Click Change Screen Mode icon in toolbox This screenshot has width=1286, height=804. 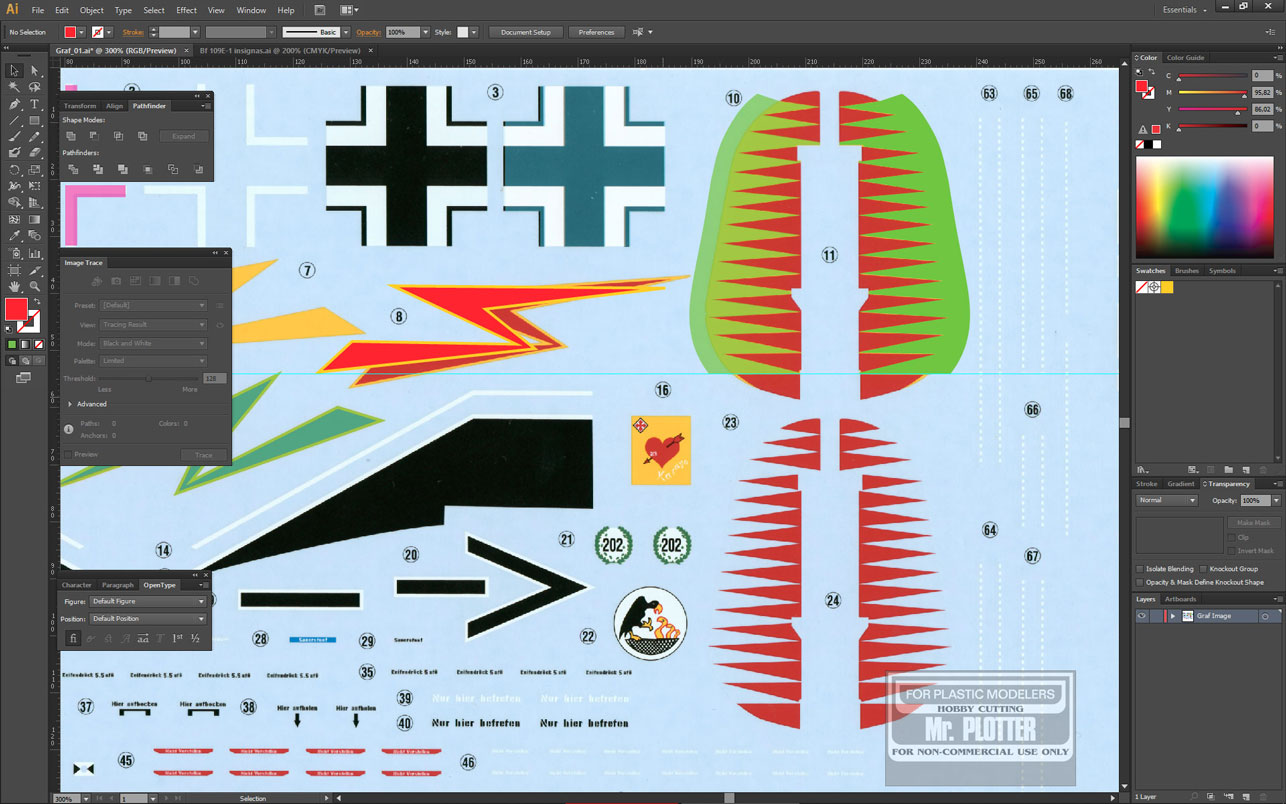[23, 377]
